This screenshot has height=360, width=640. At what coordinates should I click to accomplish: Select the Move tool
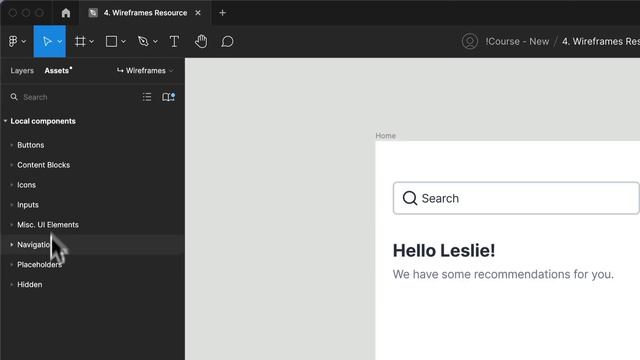point(47,41)
